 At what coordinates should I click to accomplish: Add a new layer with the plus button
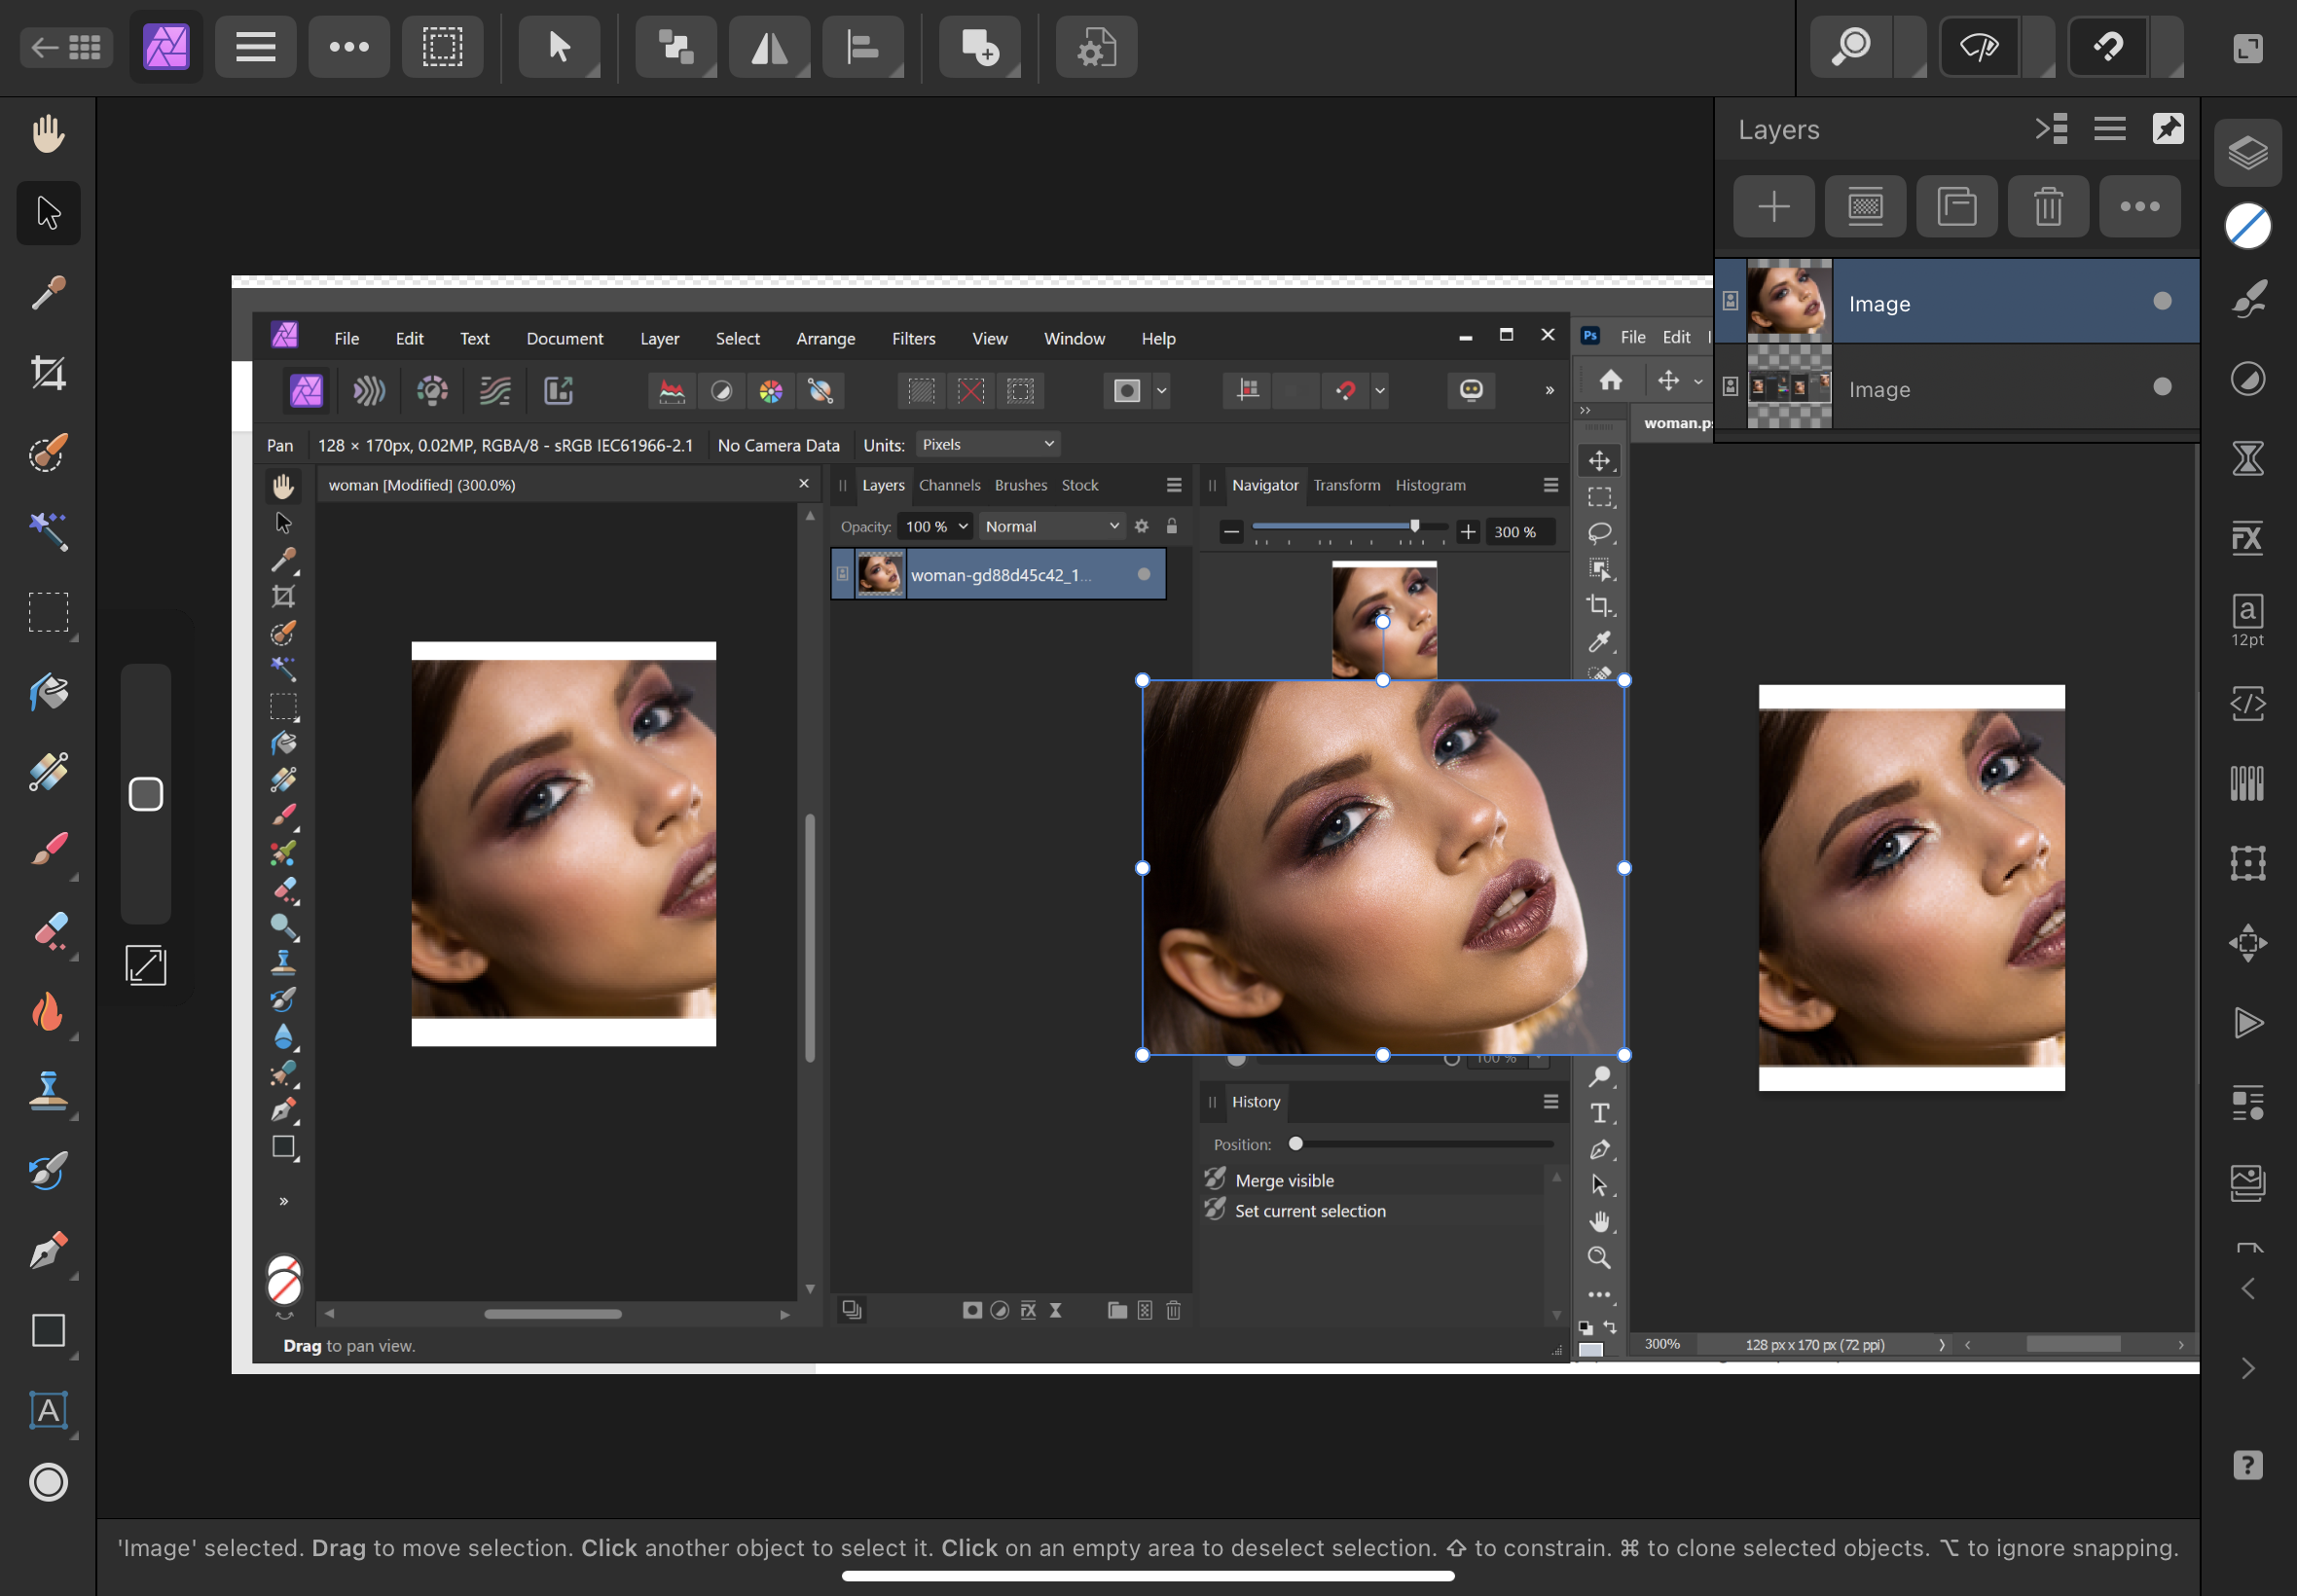click(1774, 207)
